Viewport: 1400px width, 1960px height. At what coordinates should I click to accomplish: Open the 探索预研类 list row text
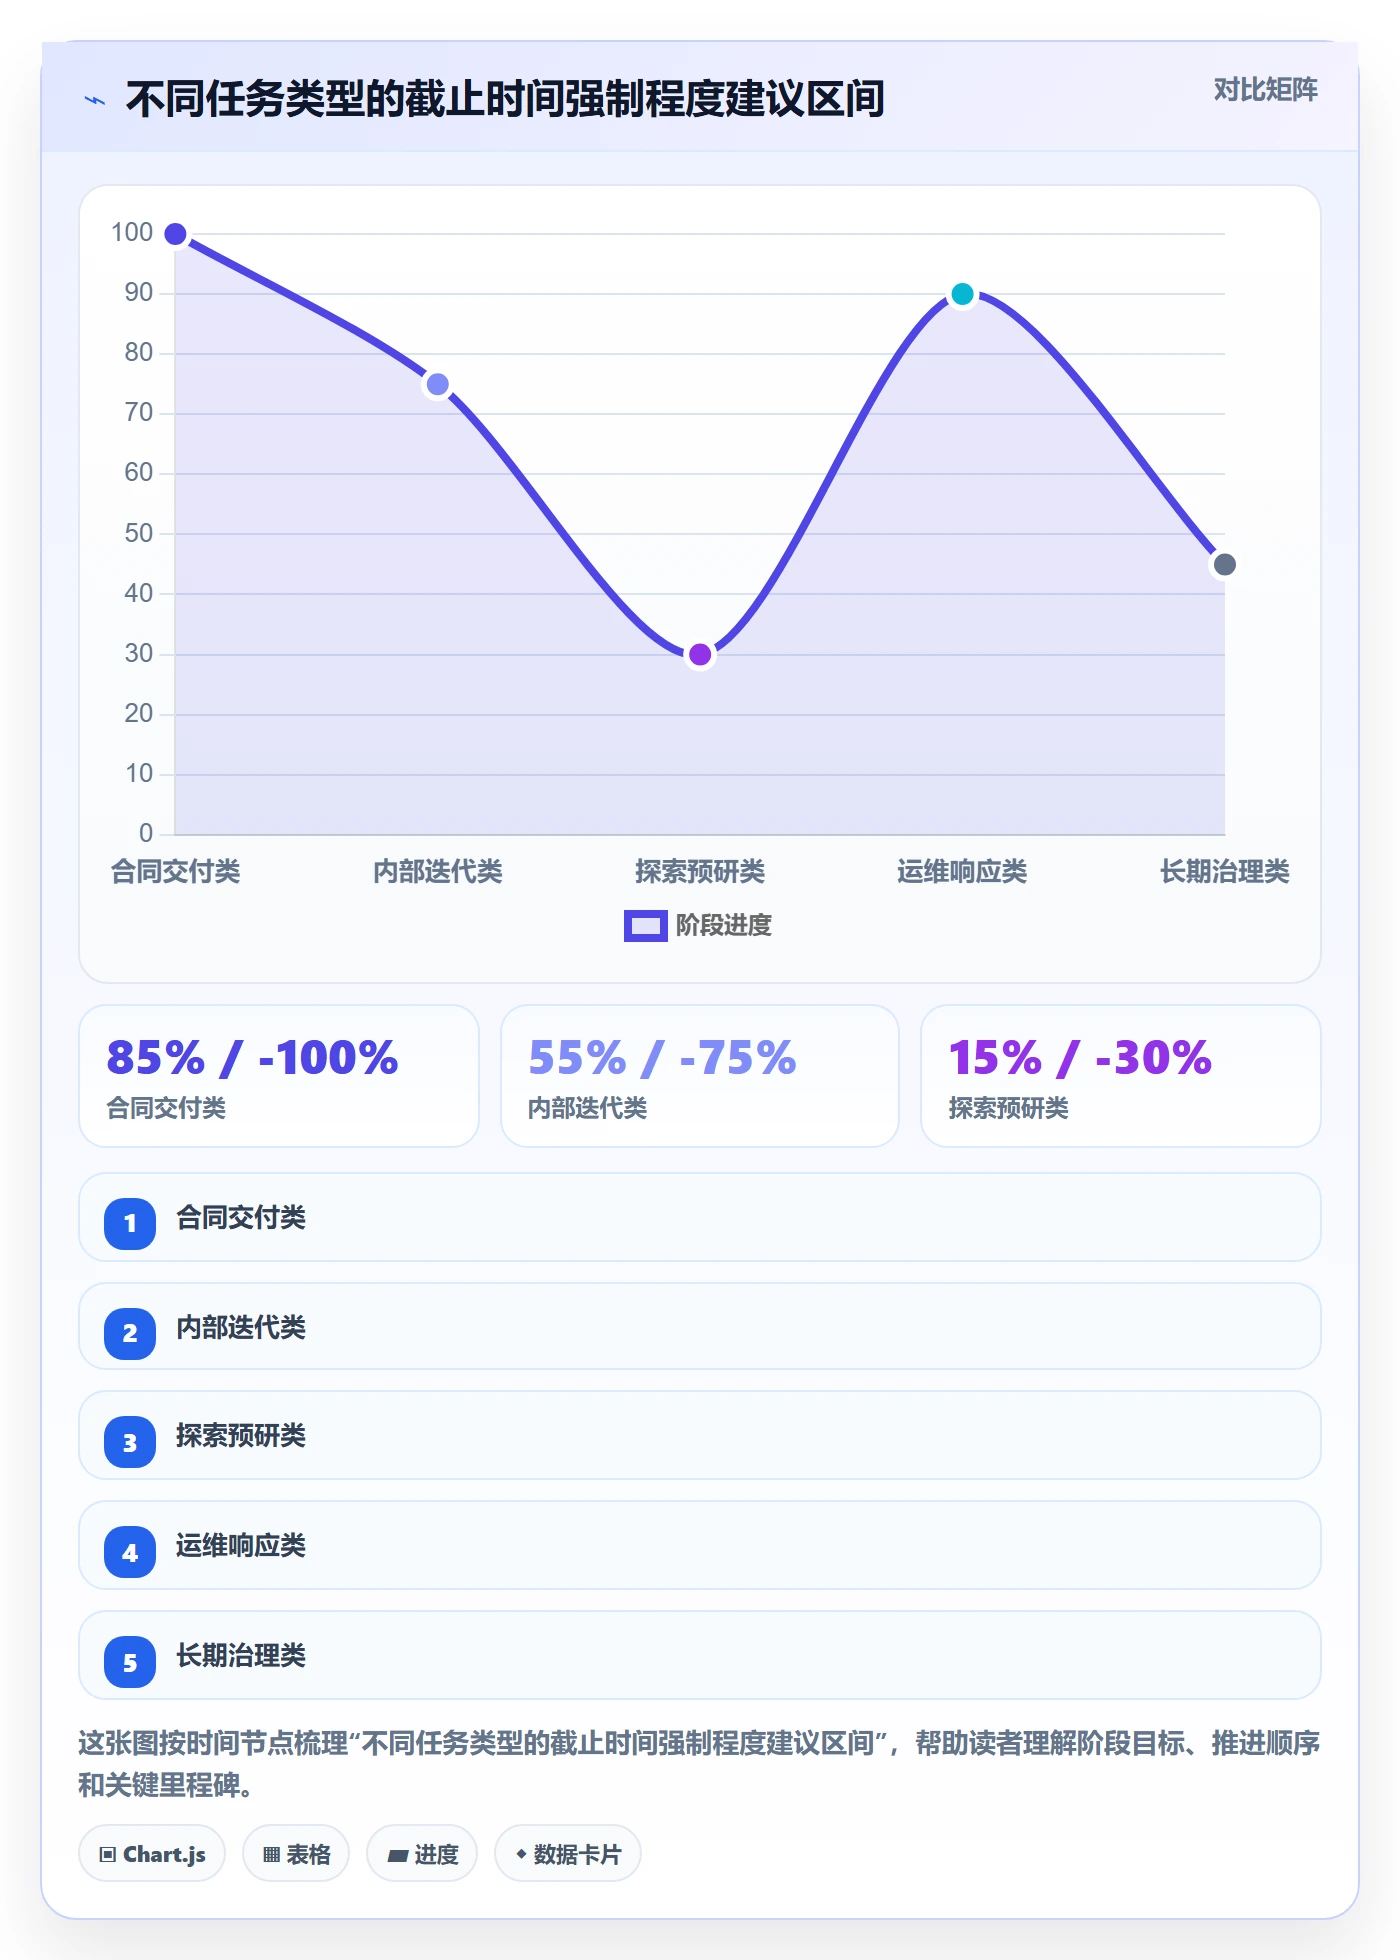[241, 1436]
